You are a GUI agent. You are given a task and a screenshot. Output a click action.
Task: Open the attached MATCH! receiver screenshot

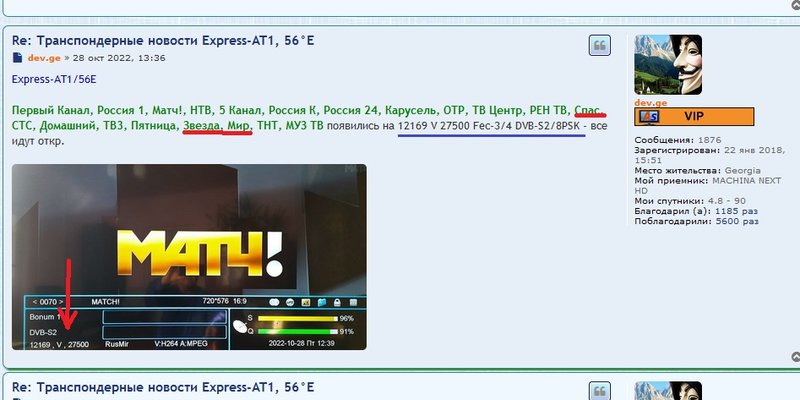click(189, 257)
